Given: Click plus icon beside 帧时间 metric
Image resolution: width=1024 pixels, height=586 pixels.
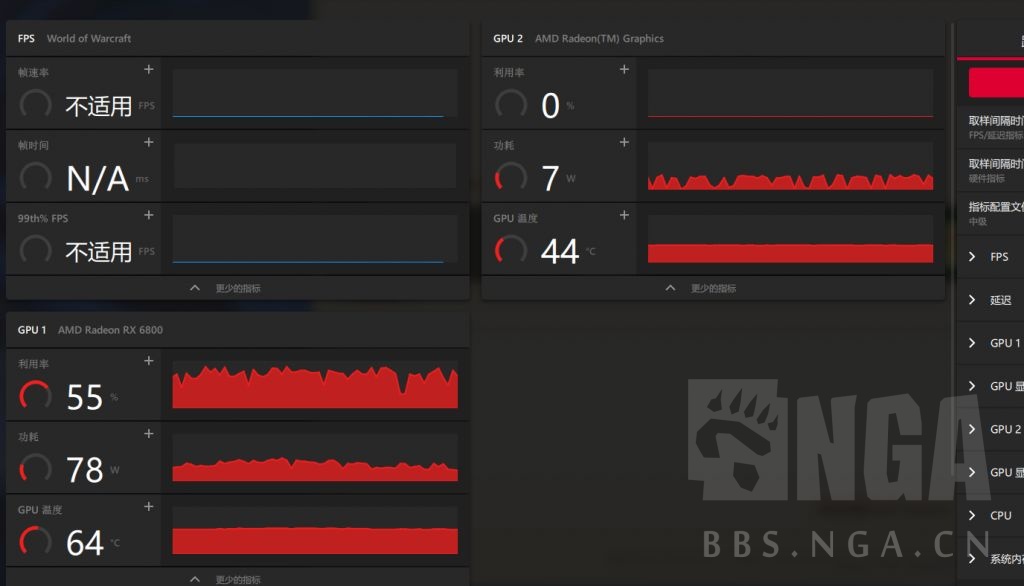Looking at the screenshot, I should click(149, 143).
